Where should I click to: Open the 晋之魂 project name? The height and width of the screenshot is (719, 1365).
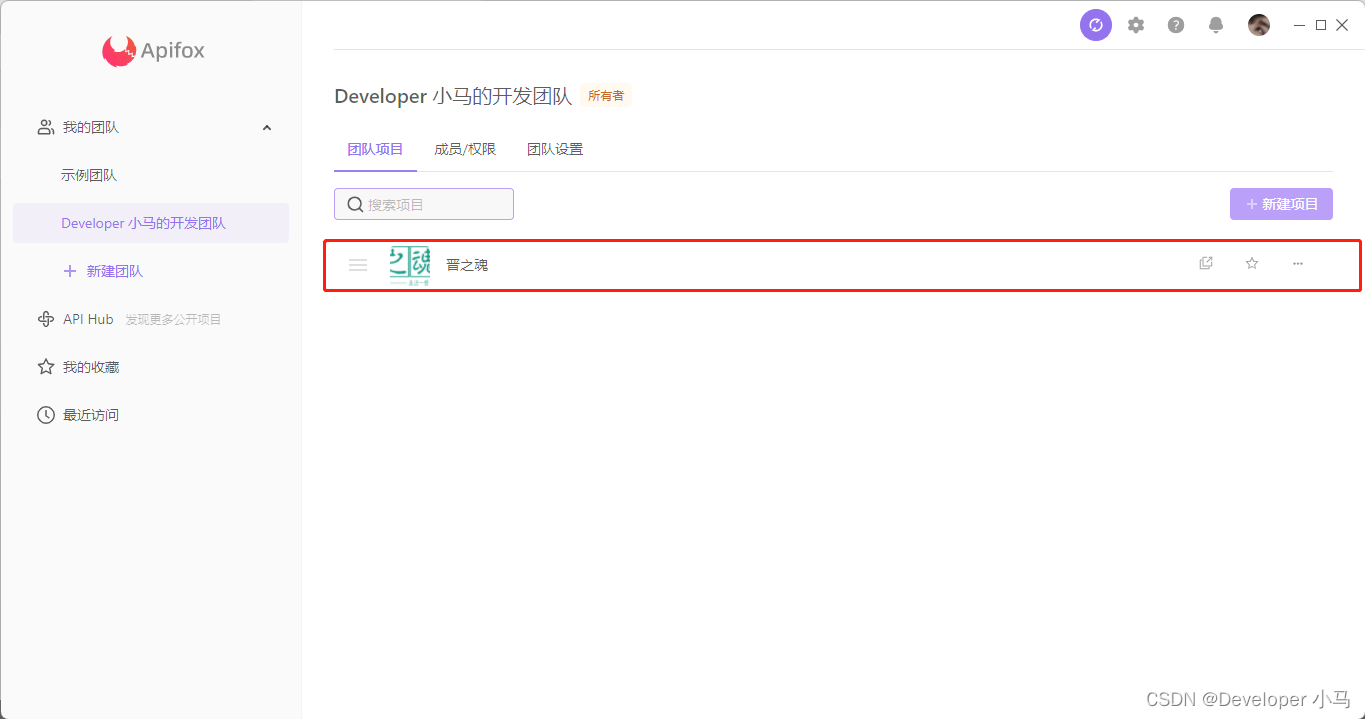point(467,265)
